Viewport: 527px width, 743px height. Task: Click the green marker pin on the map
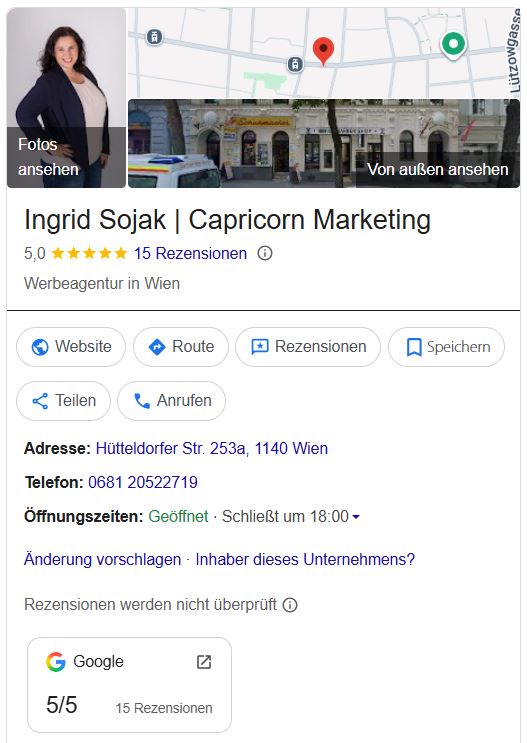pyautogui.click(x=454, y=46)
